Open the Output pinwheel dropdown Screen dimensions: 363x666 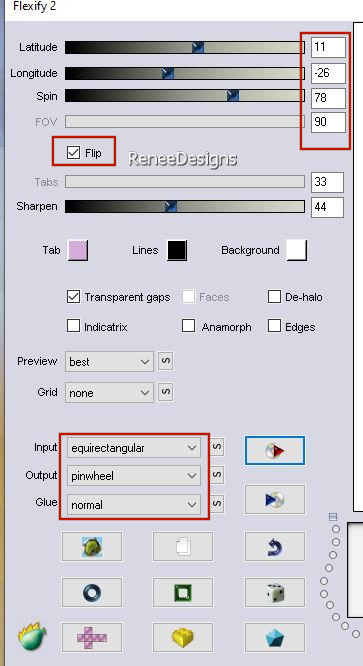pos(134,476)
